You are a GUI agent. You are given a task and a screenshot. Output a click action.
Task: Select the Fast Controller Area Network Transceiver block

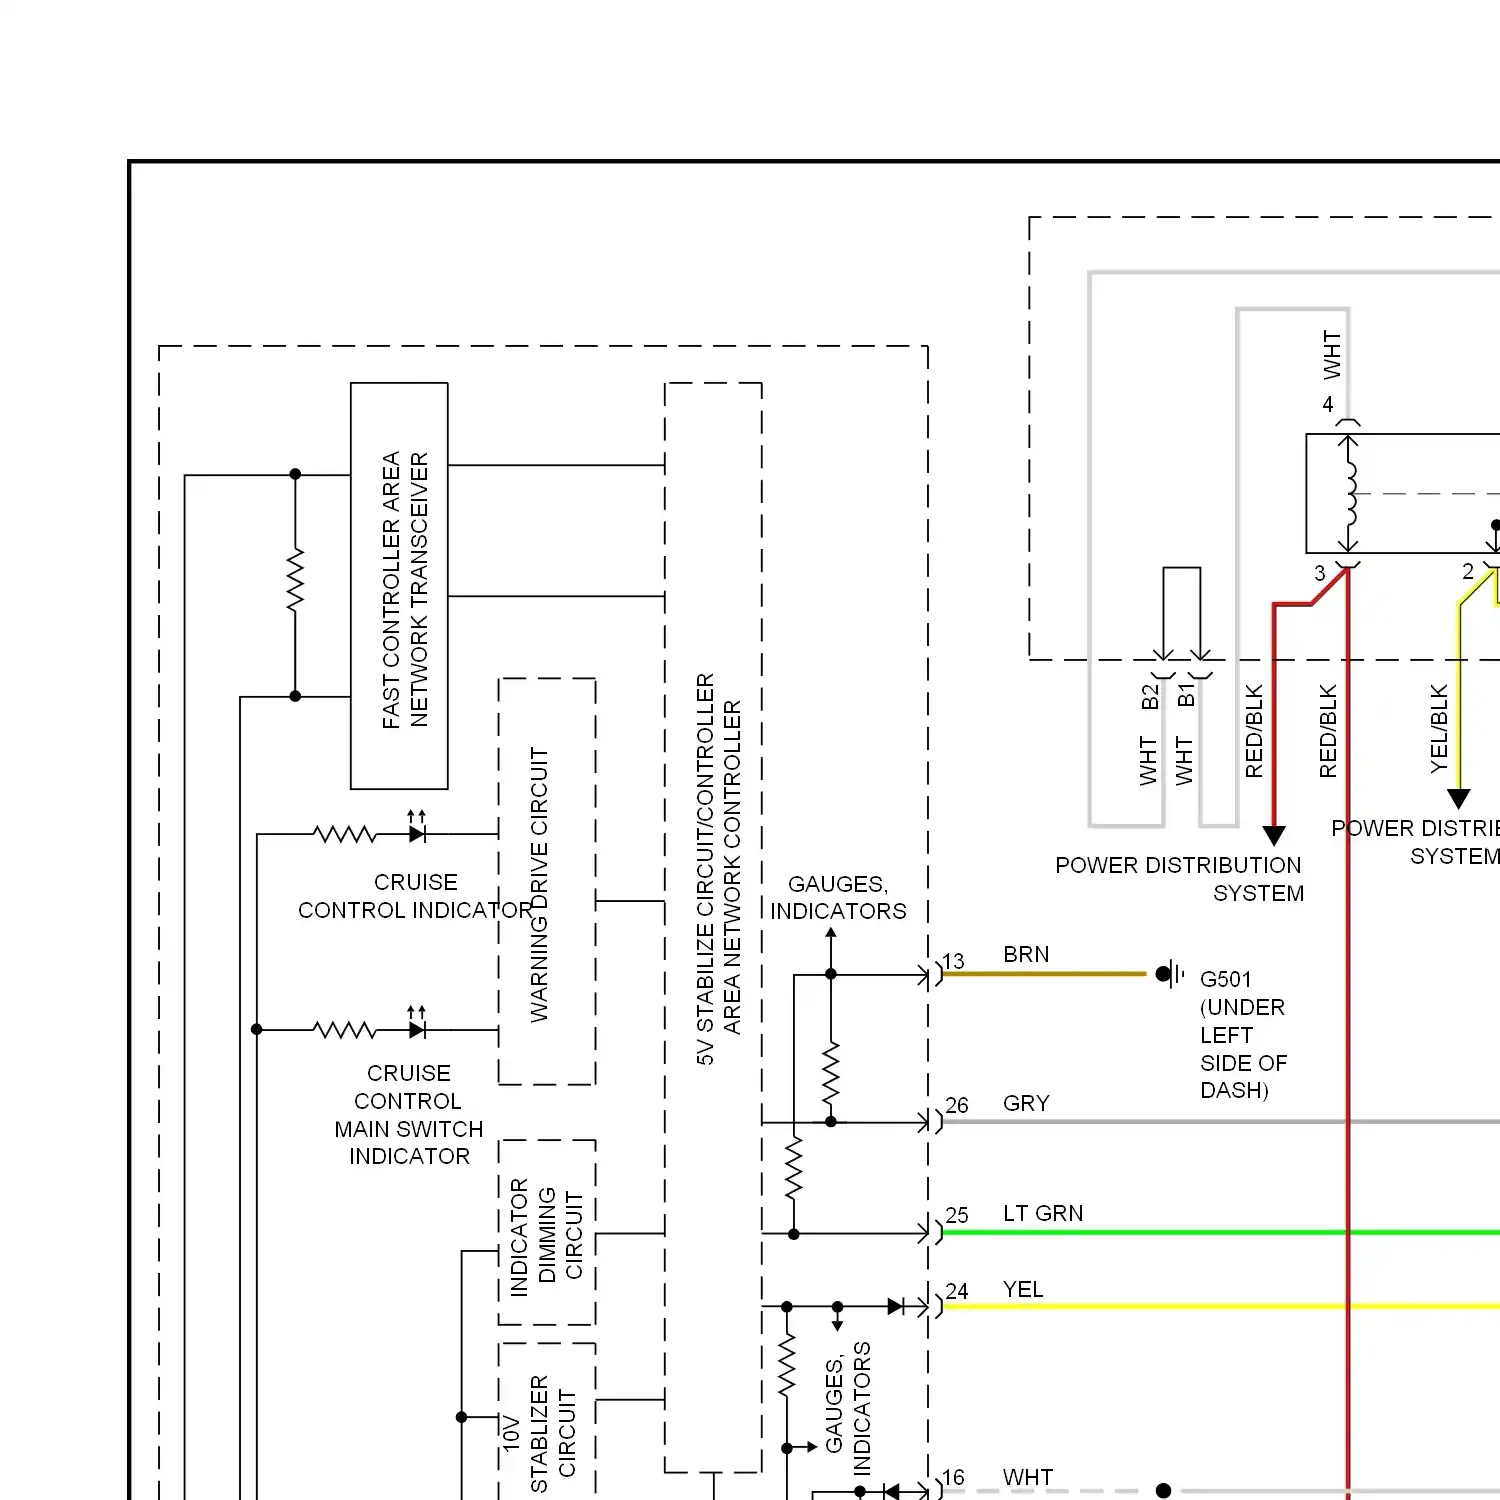click(399, 586)
